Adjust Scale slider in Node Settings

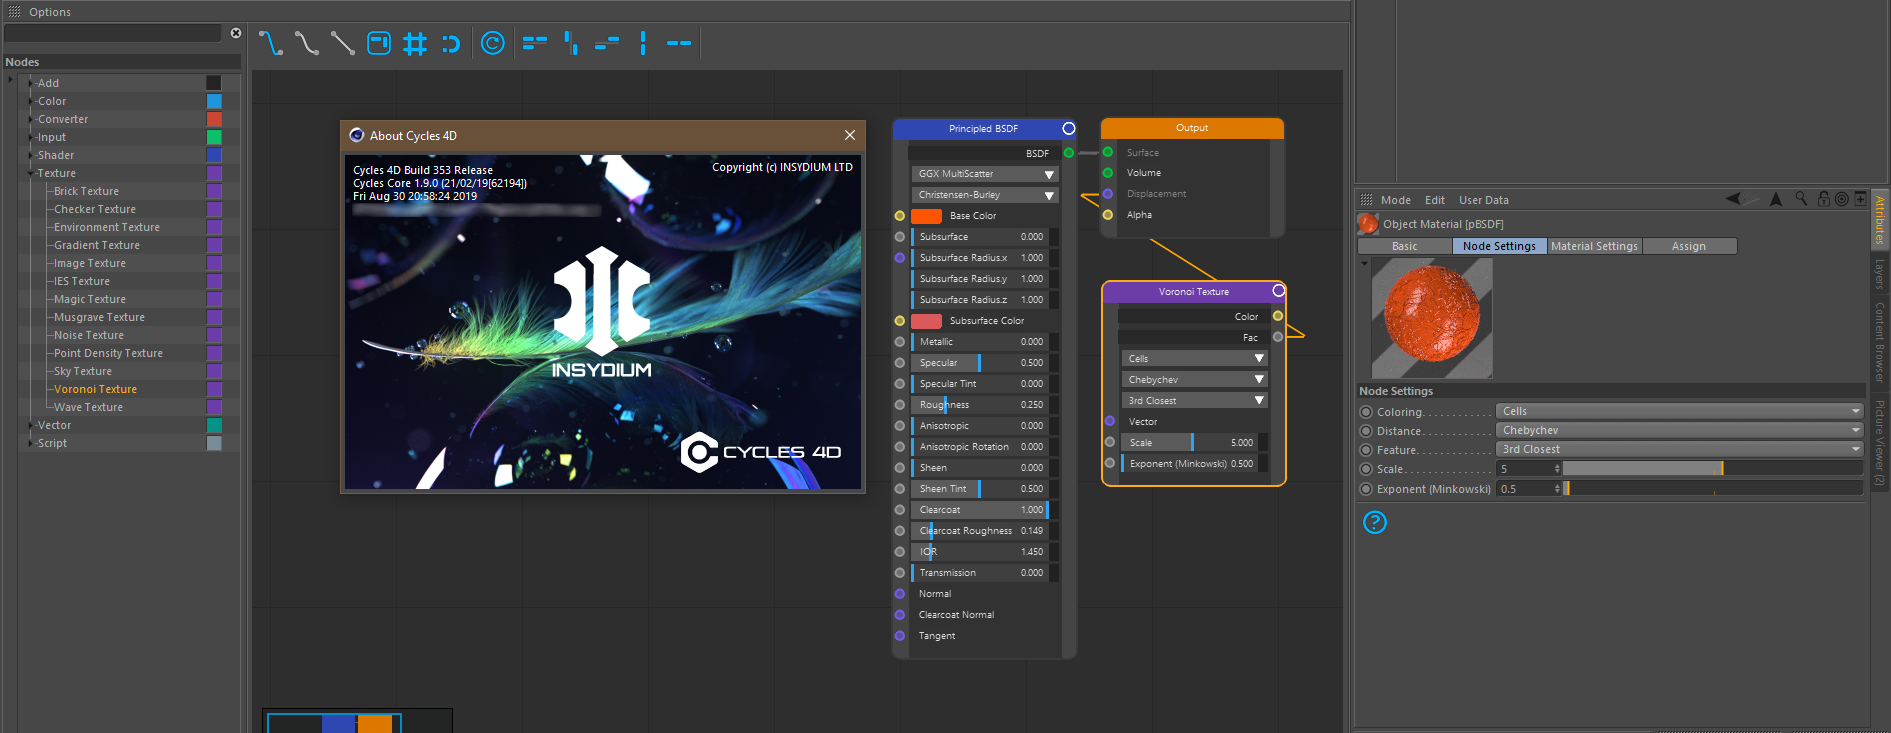(x=1713, y=468)
